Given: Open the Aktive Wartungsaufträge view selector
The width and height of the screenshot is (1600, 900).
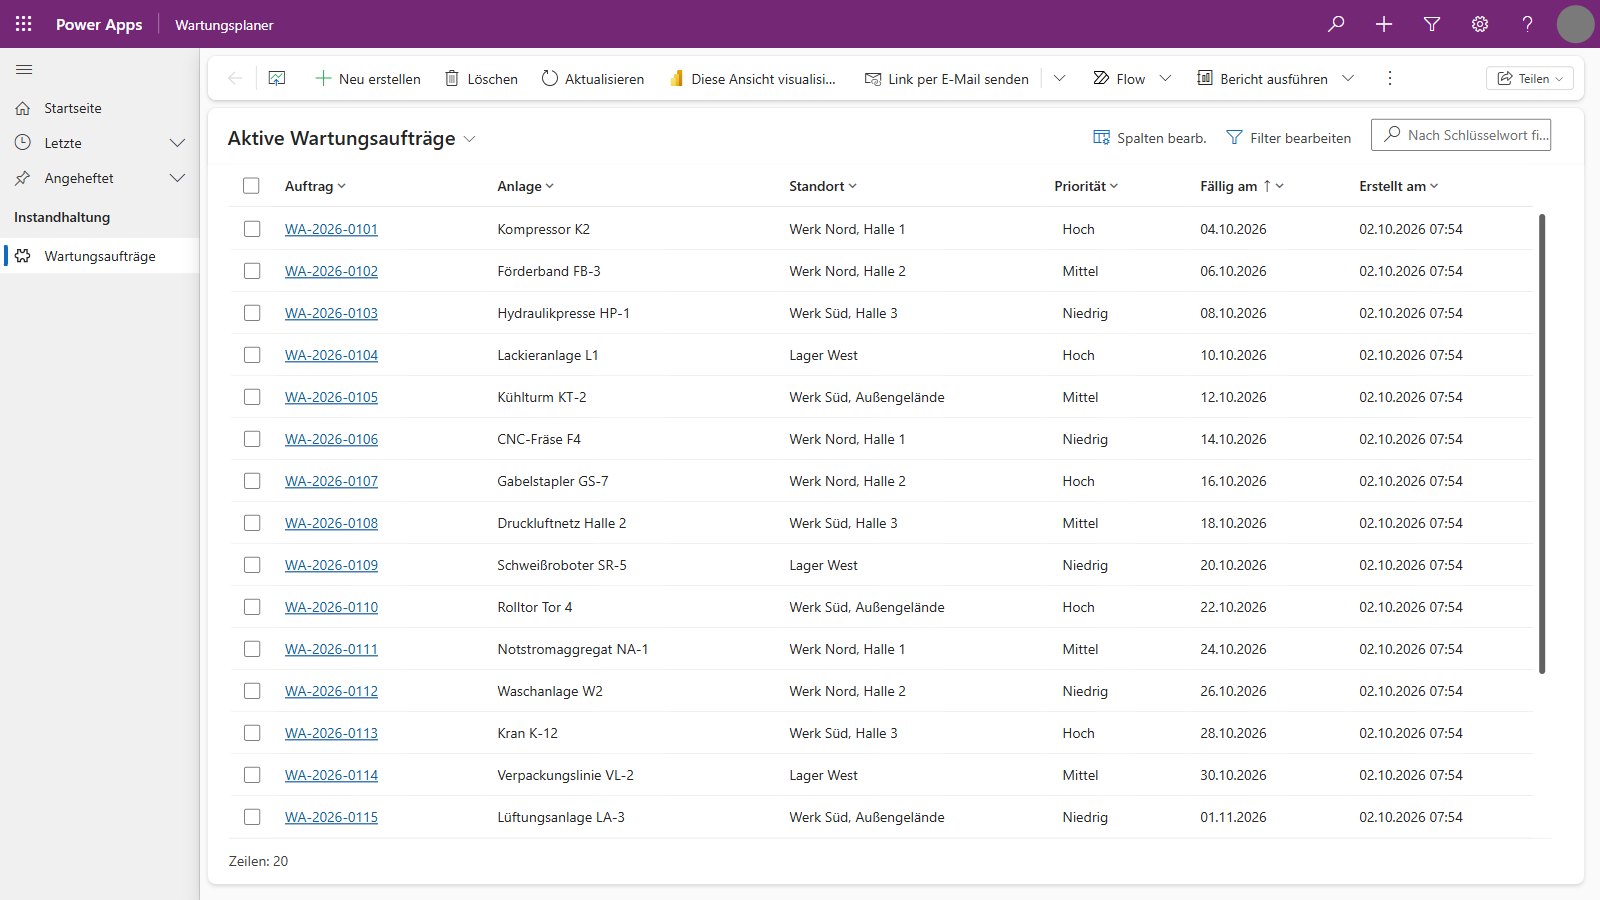Looking at the screenshot, I should coord(352,138).
